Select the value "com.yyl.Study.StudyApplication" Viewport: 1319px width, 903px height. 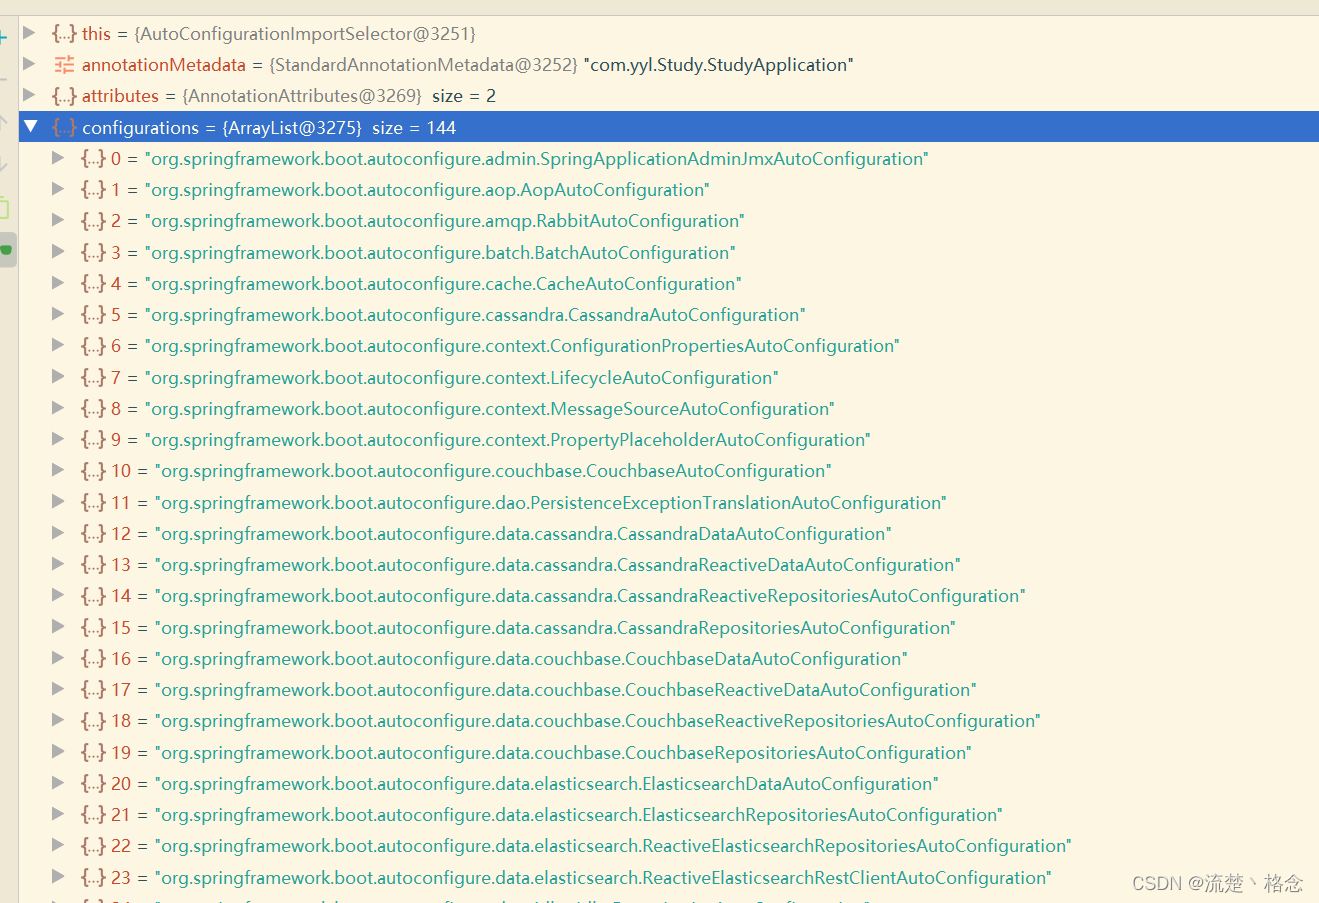[719, 65]
